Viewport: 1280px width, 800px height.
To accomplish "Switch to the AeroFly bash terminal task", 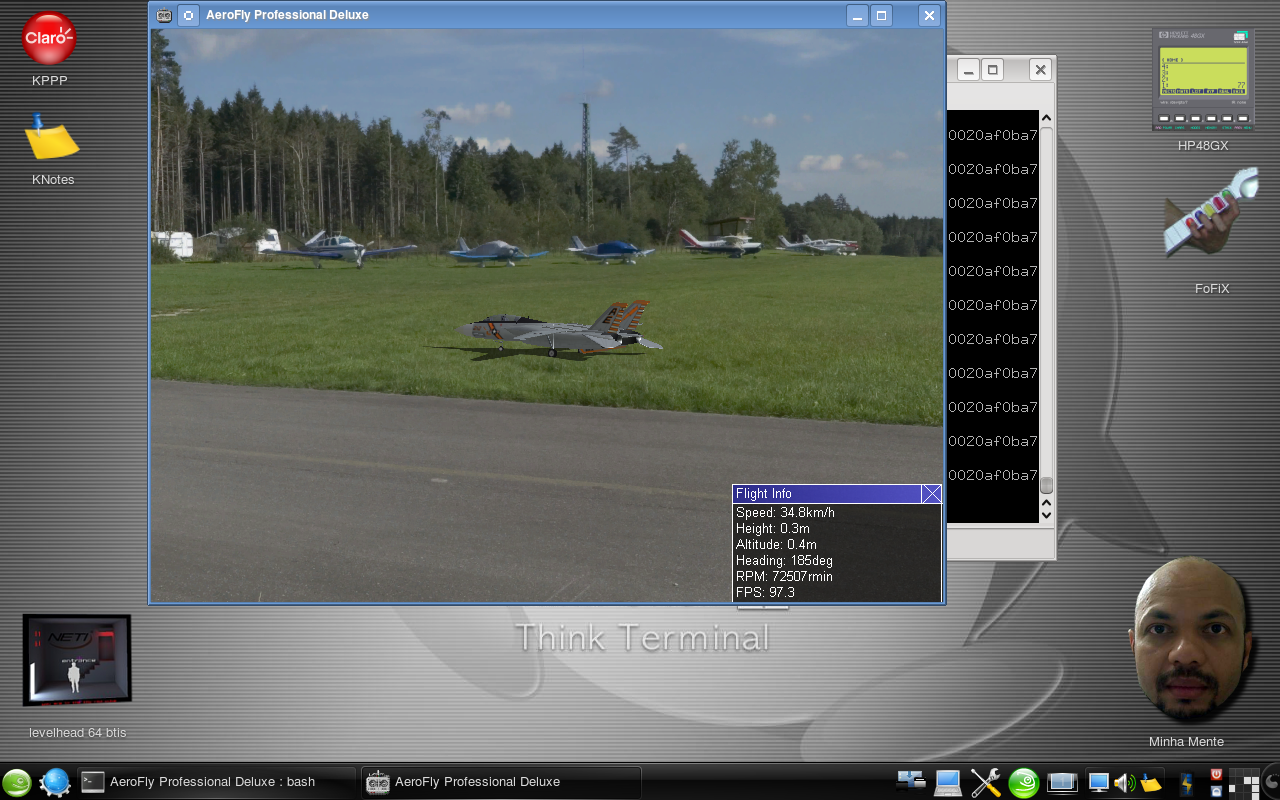I will [x=216, y=782].
